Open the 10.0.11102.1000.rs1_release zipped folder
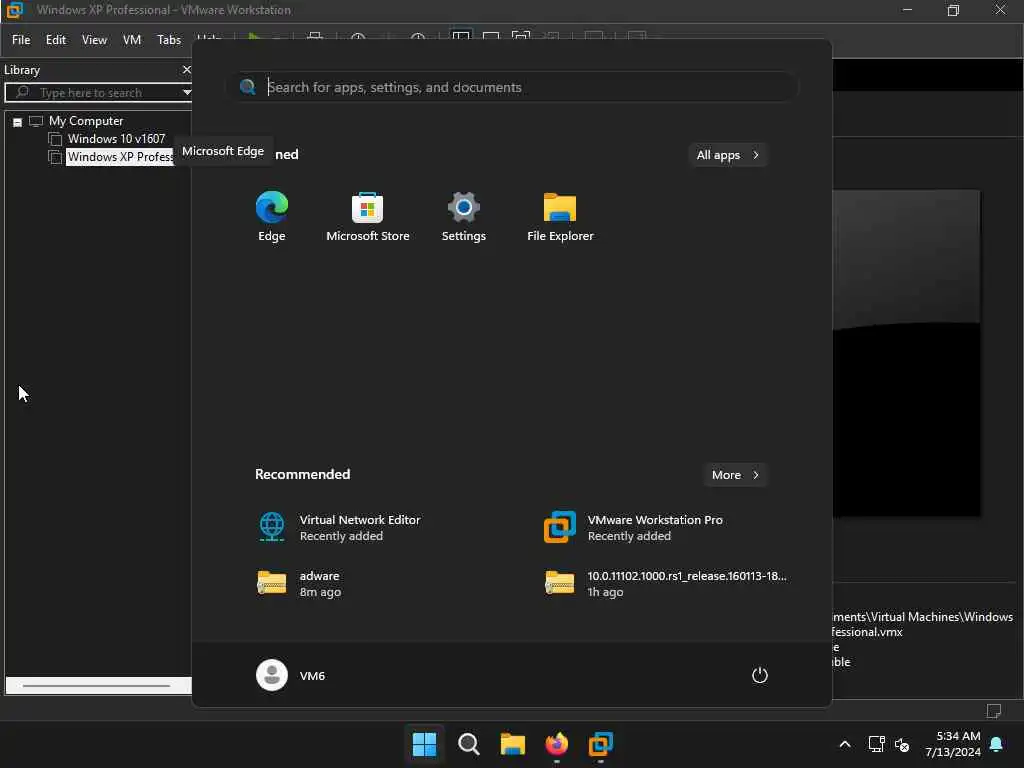The image size is (1024, 768). pos(666,583)
